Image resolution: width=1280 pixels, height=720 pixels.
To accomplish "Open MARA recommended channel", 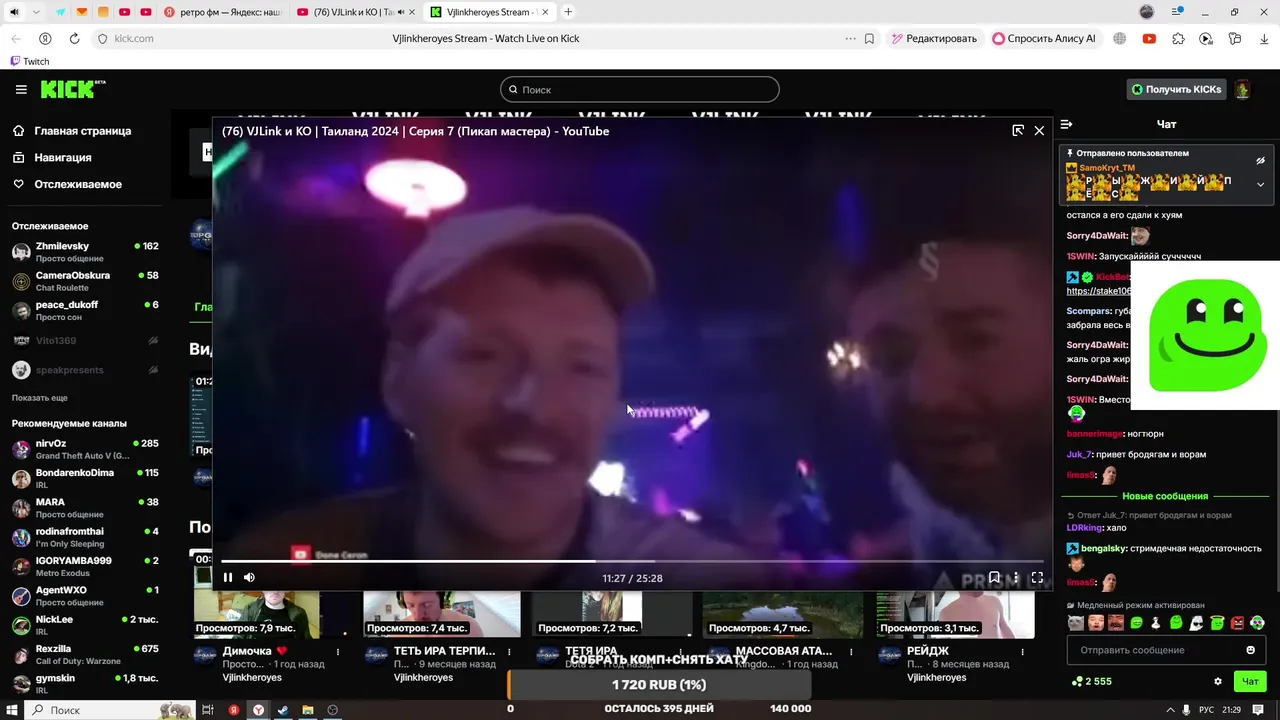I will 85,508.
